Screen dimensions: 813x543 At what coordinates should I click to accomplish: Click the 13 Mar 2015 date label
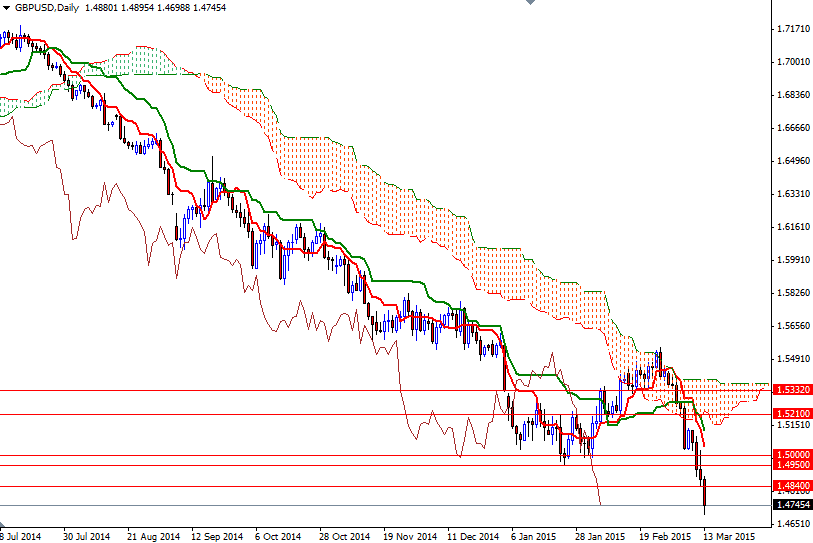click(729, 536)
